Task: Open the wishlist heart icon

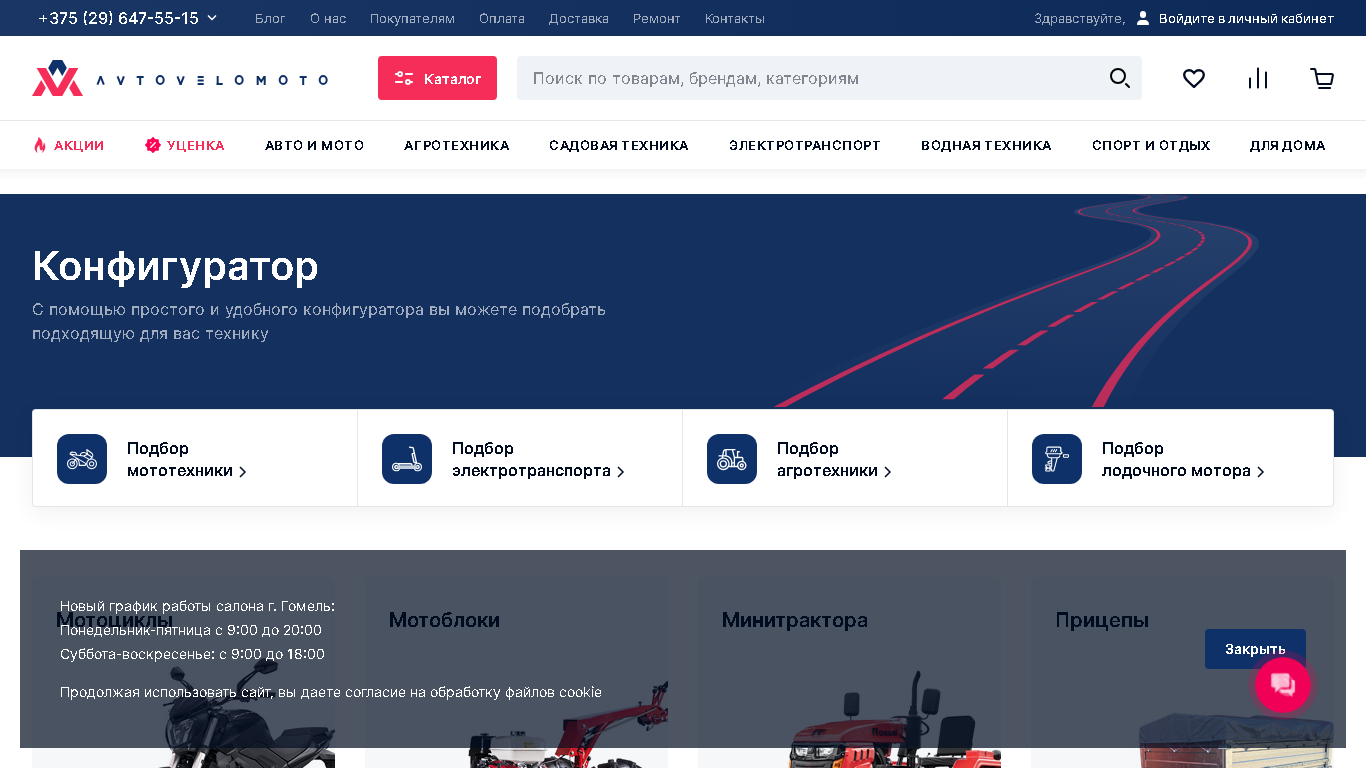Action: (x=1194, y=78)
